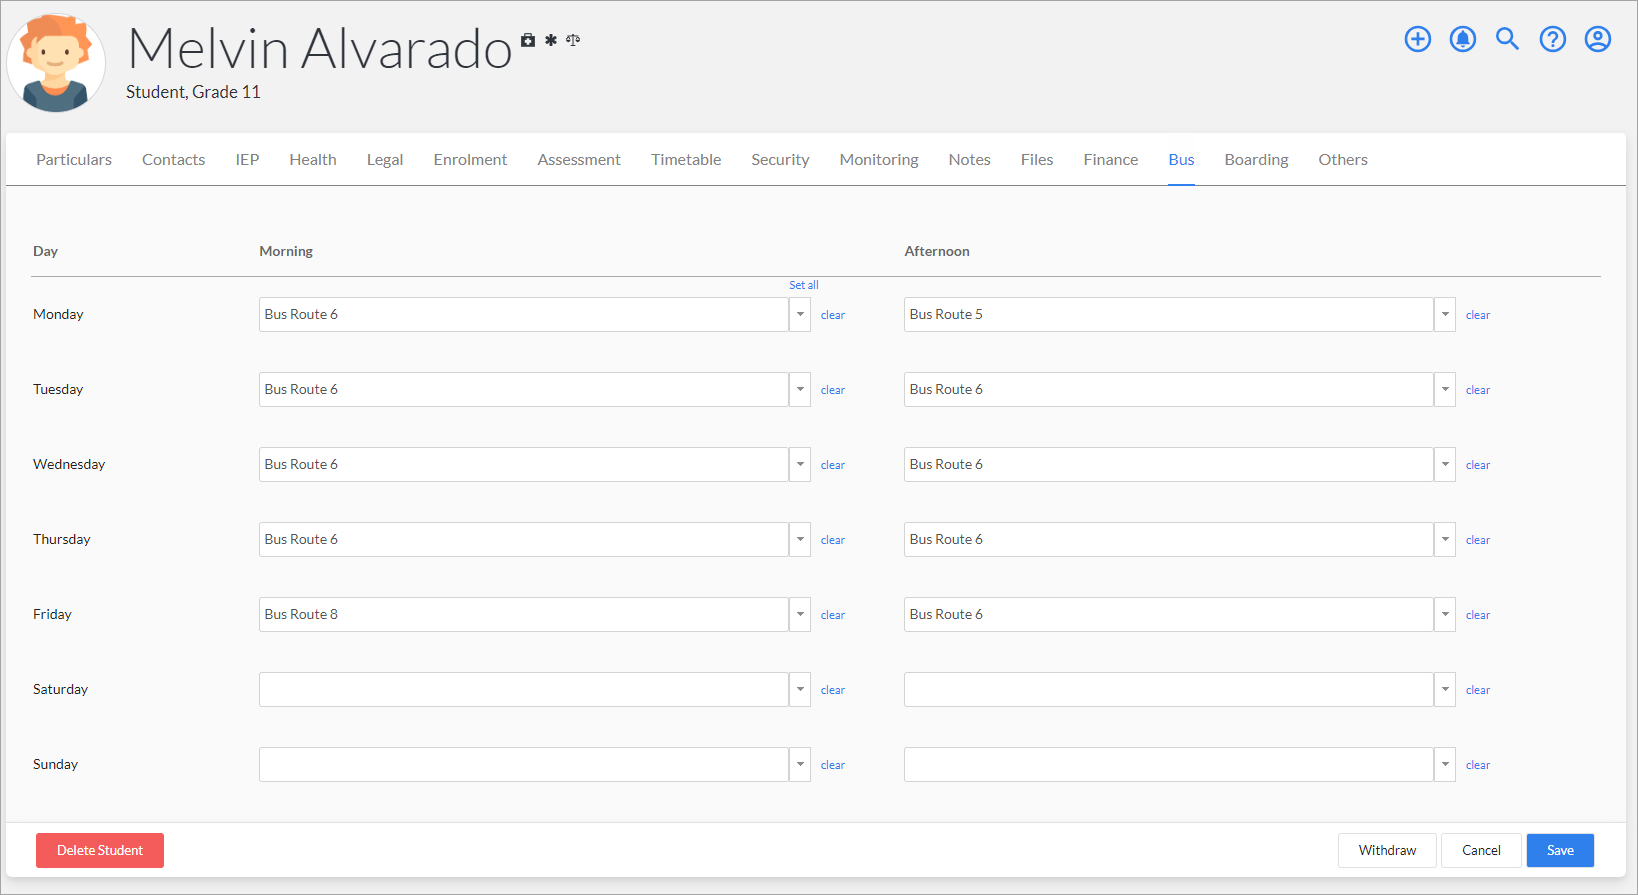Open the notifications bell
The width and height of the screenshot is (1638, 895).
coord(1462,39)
